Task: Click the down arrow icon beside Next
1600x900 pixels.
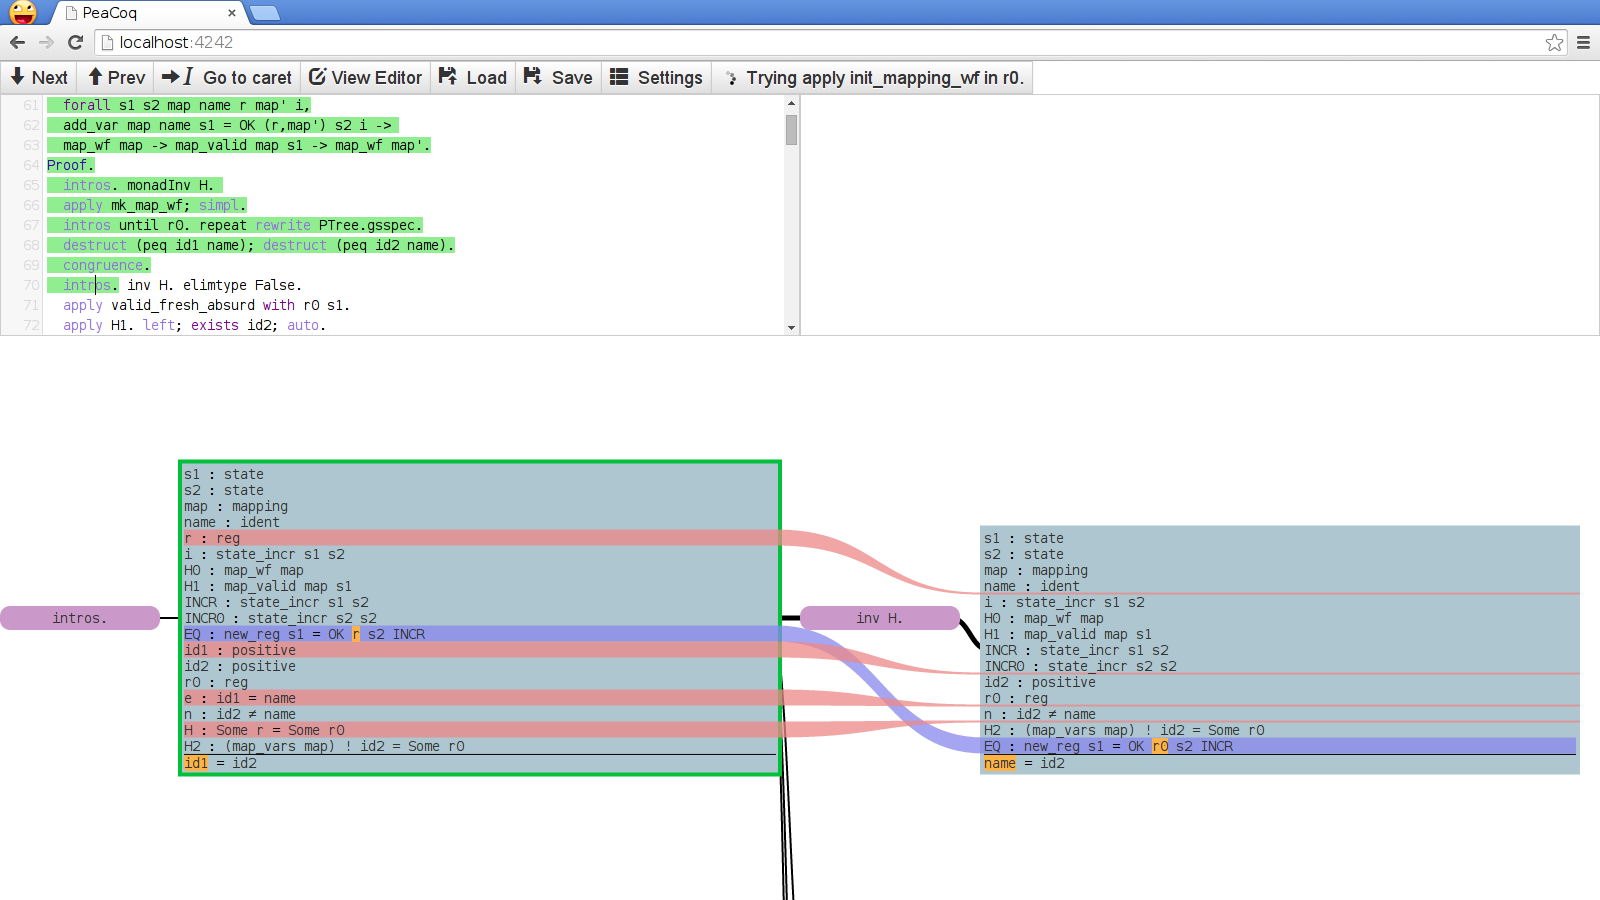Action: tap(17, 77)
